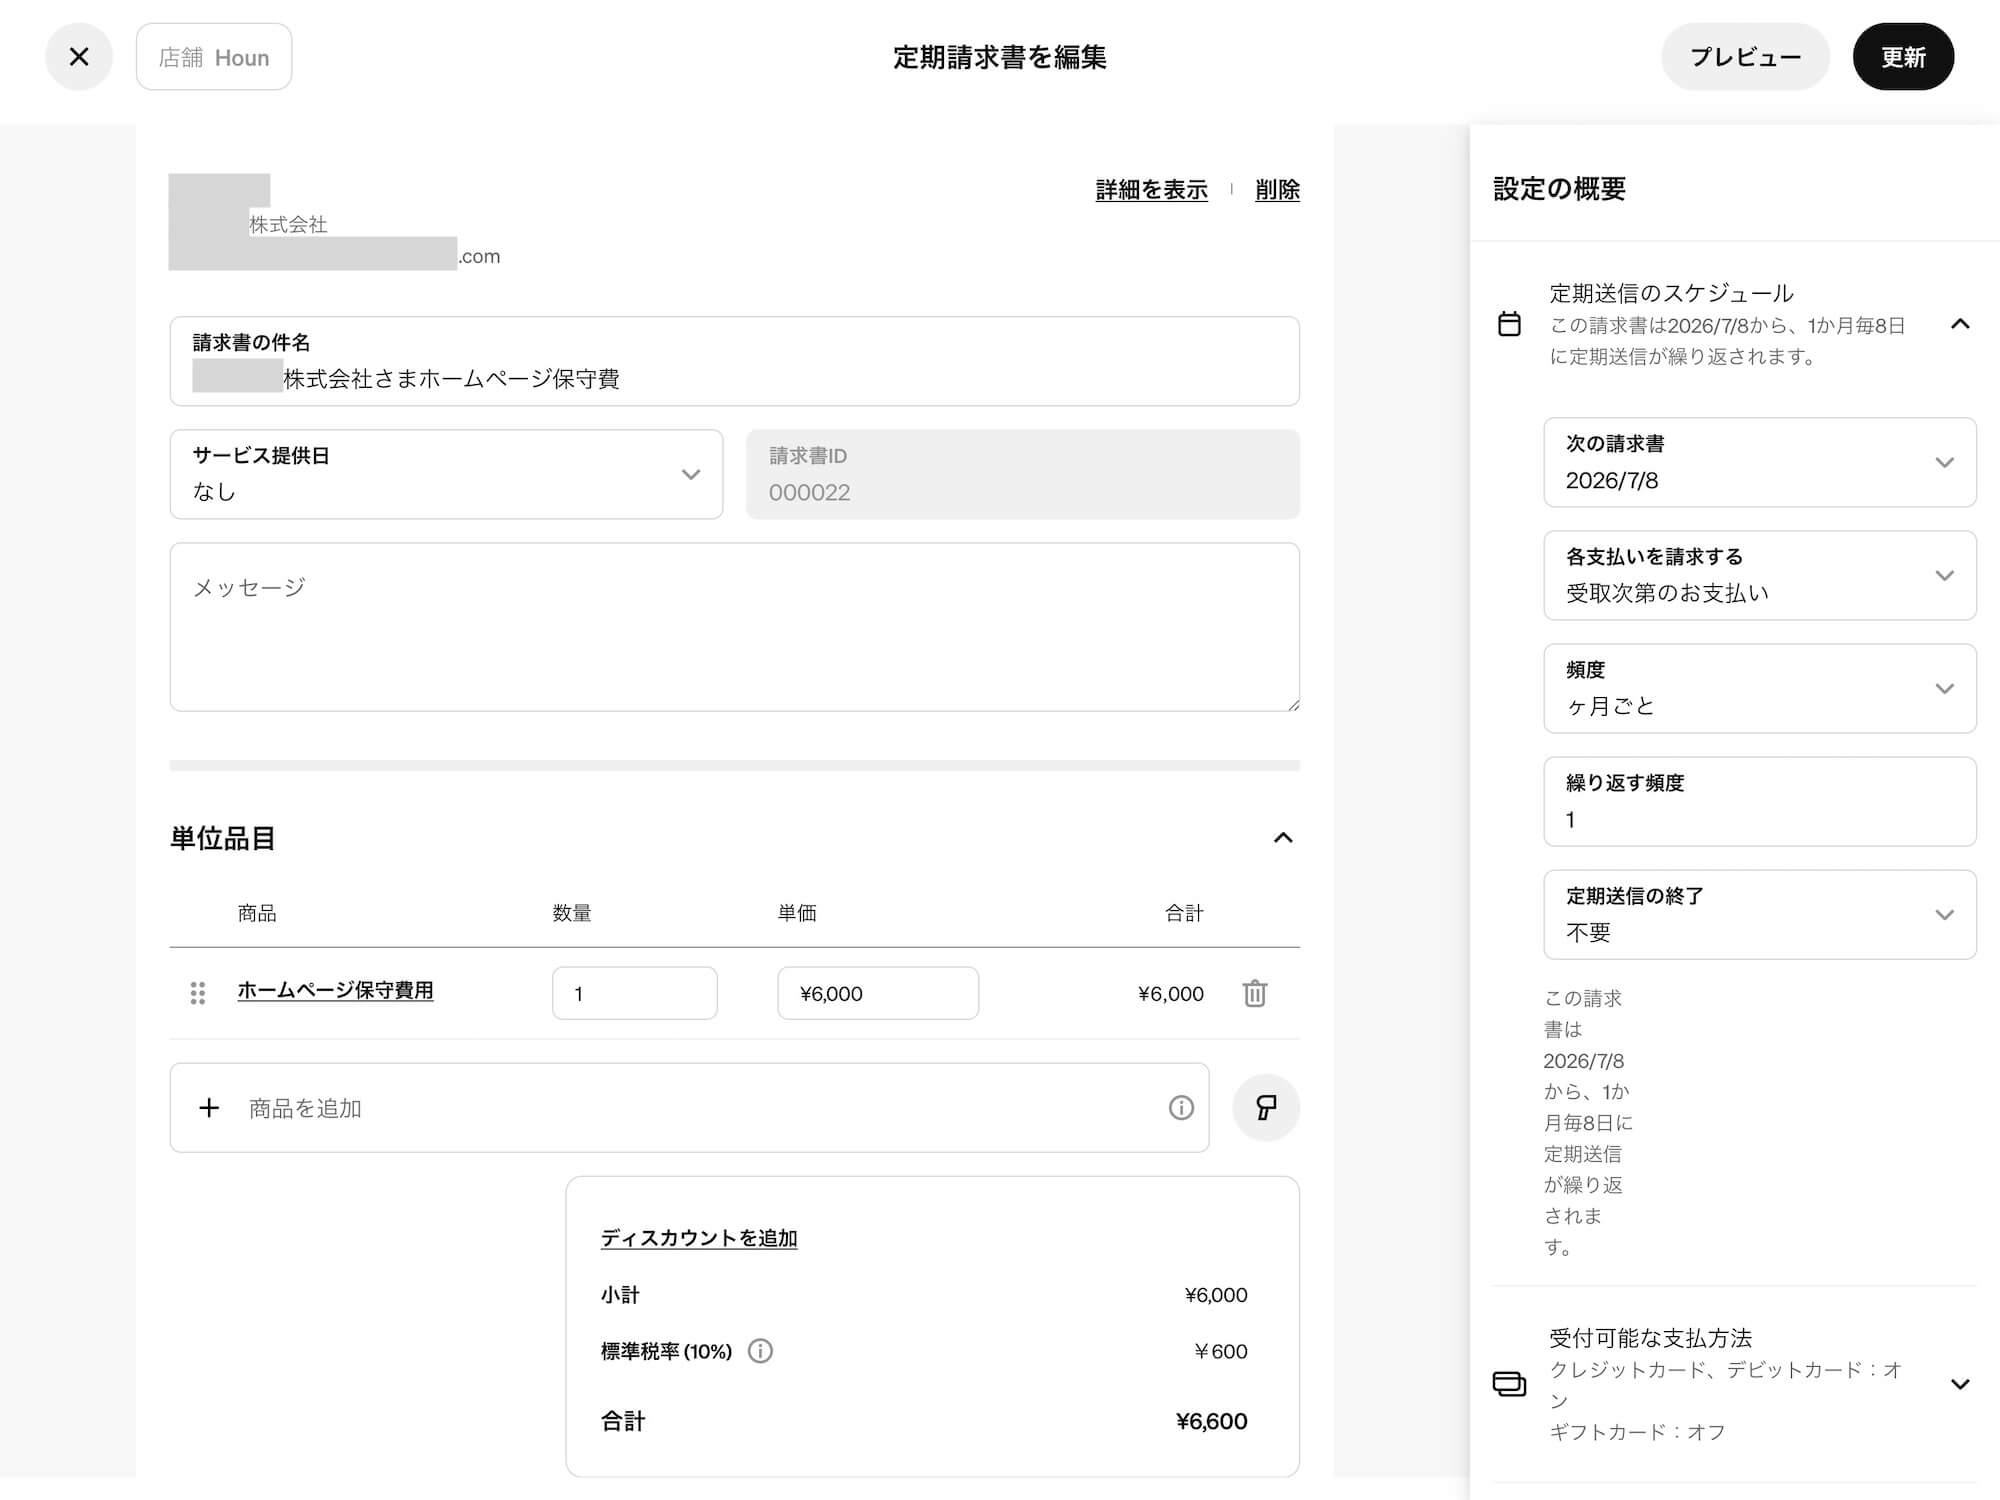The width and height of the screenshot is (2000, 1500).
Task: Click the 請求書ID field showing 000022
Action: point(1023,474)
